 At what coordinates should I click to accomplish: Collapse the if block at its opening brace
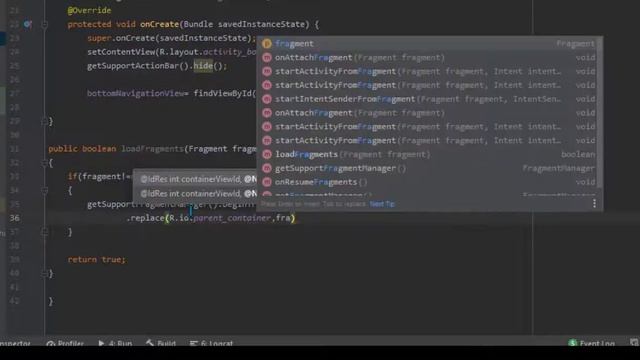44,191
